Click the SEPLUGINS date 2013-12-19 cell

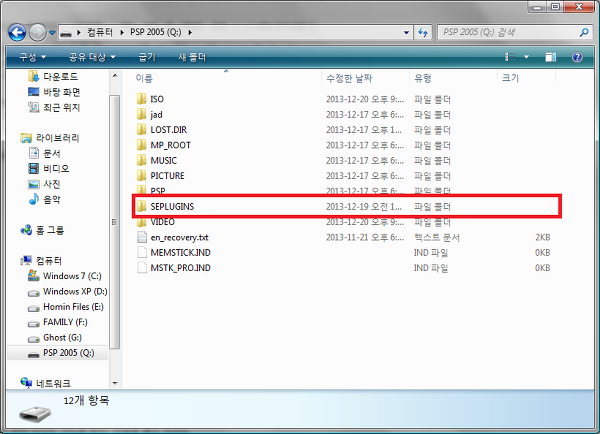364,207
